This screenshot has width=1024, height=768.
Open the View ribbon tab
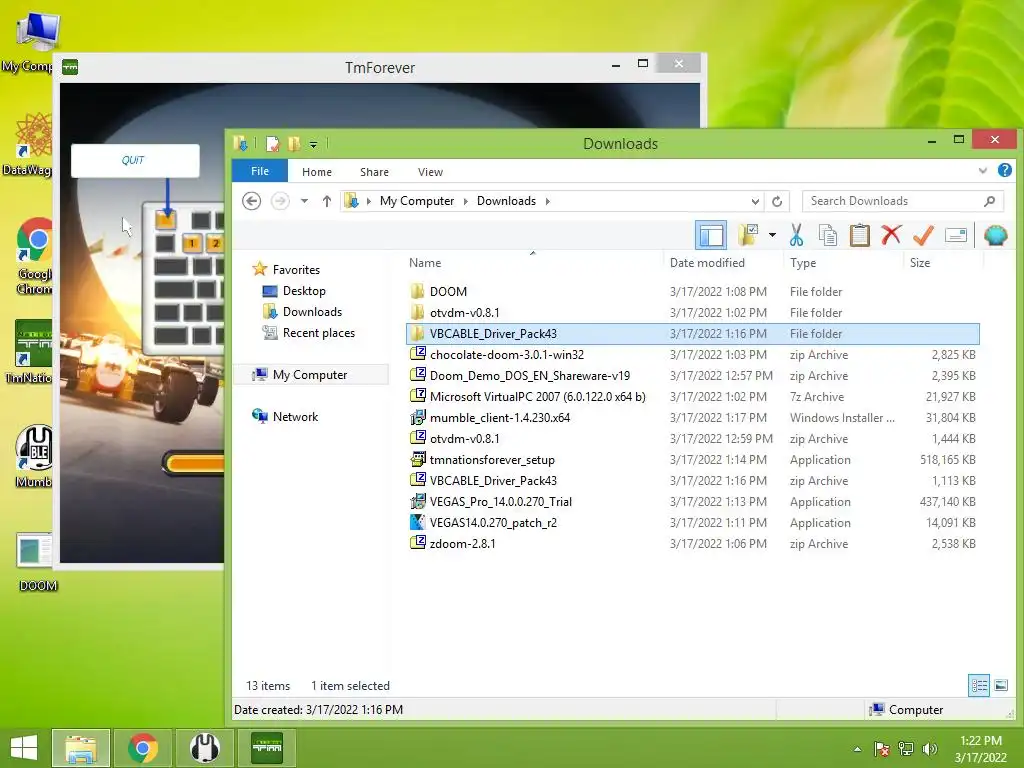[x=430, y=172]
